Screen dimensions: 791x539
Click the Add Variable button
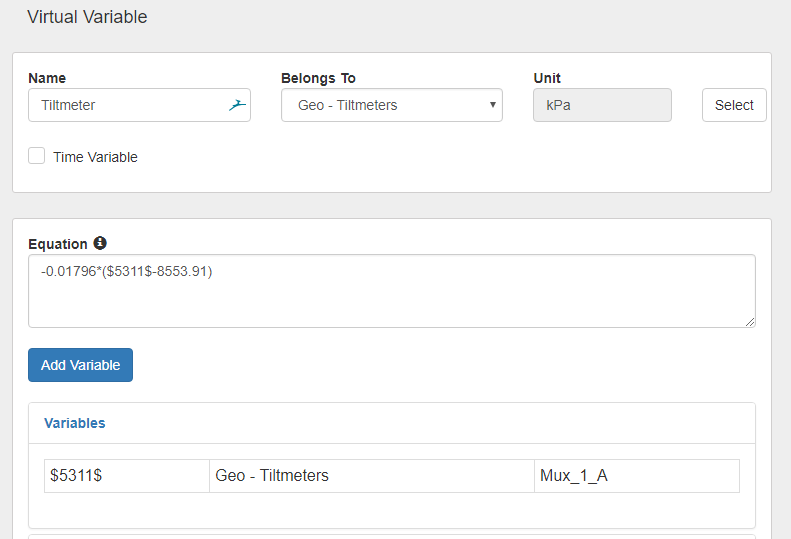[x=80, y=365]
